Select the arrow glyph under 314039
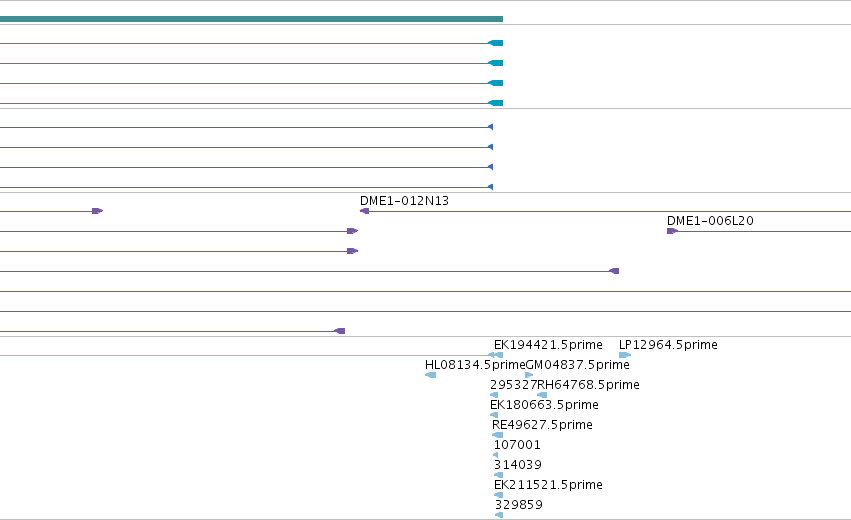 [x=498, y=475]
